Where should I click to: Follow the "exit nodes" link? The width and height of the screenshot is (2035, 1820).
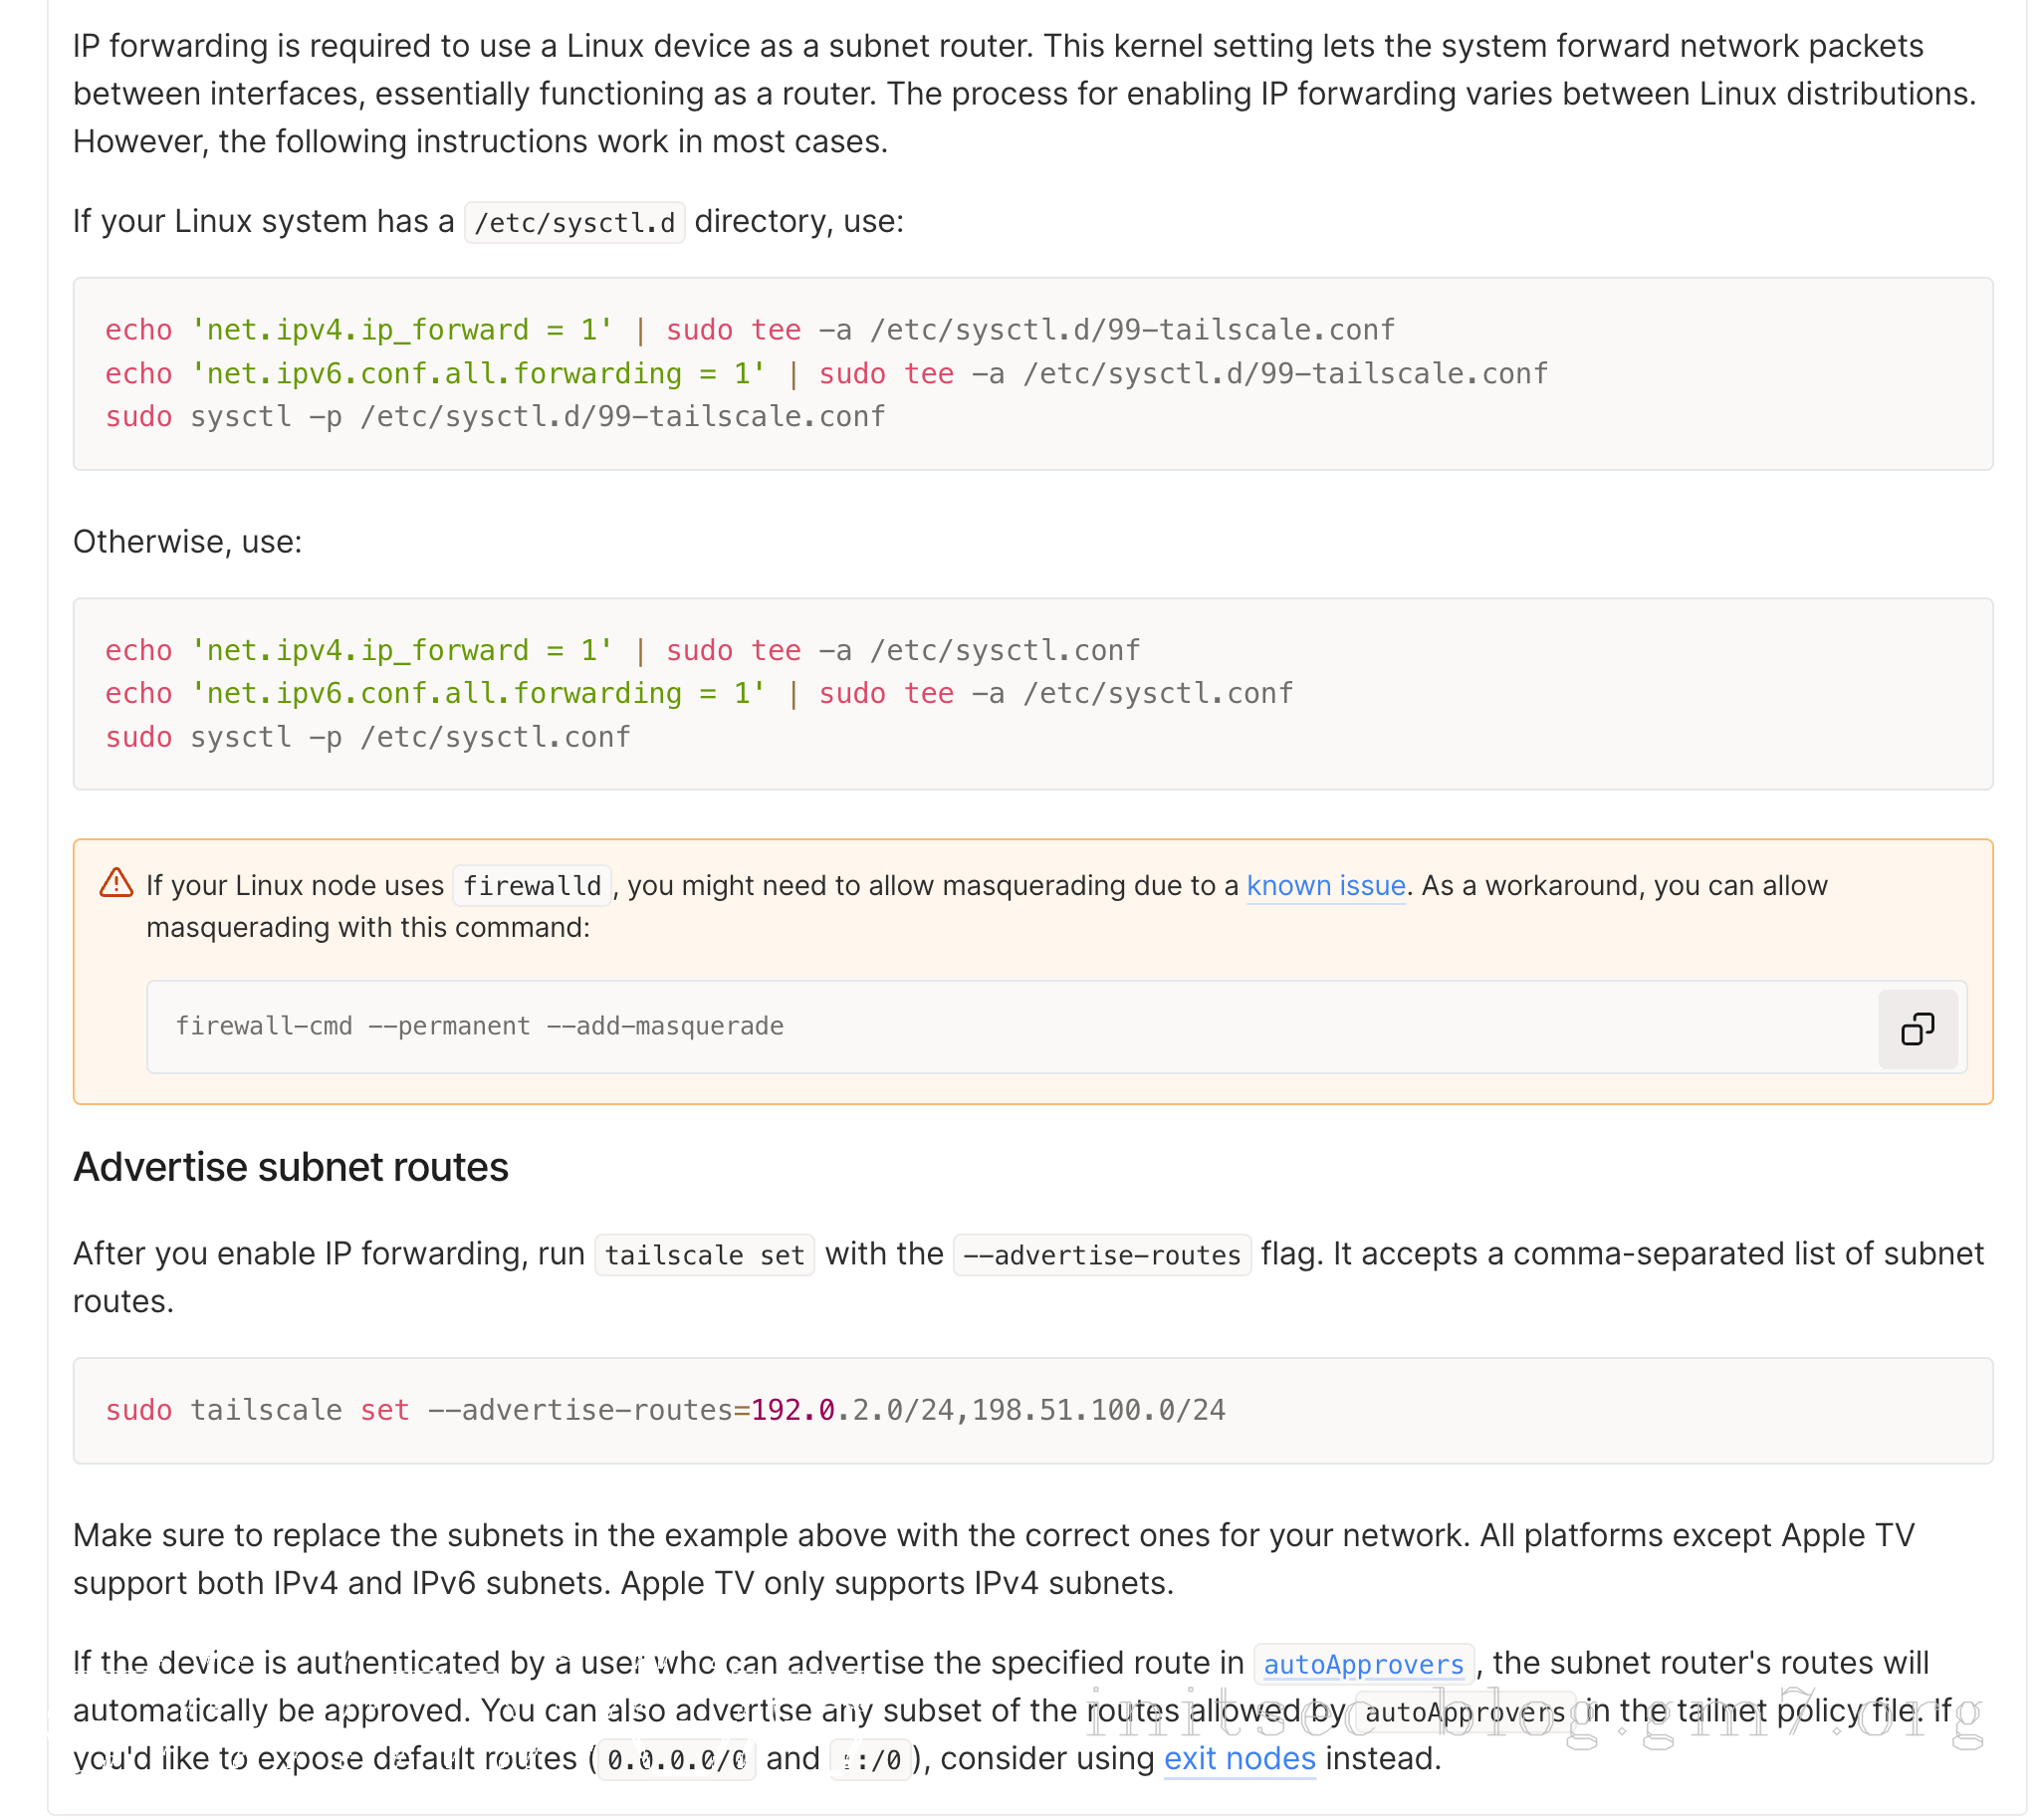(x=1239, y=1759)
